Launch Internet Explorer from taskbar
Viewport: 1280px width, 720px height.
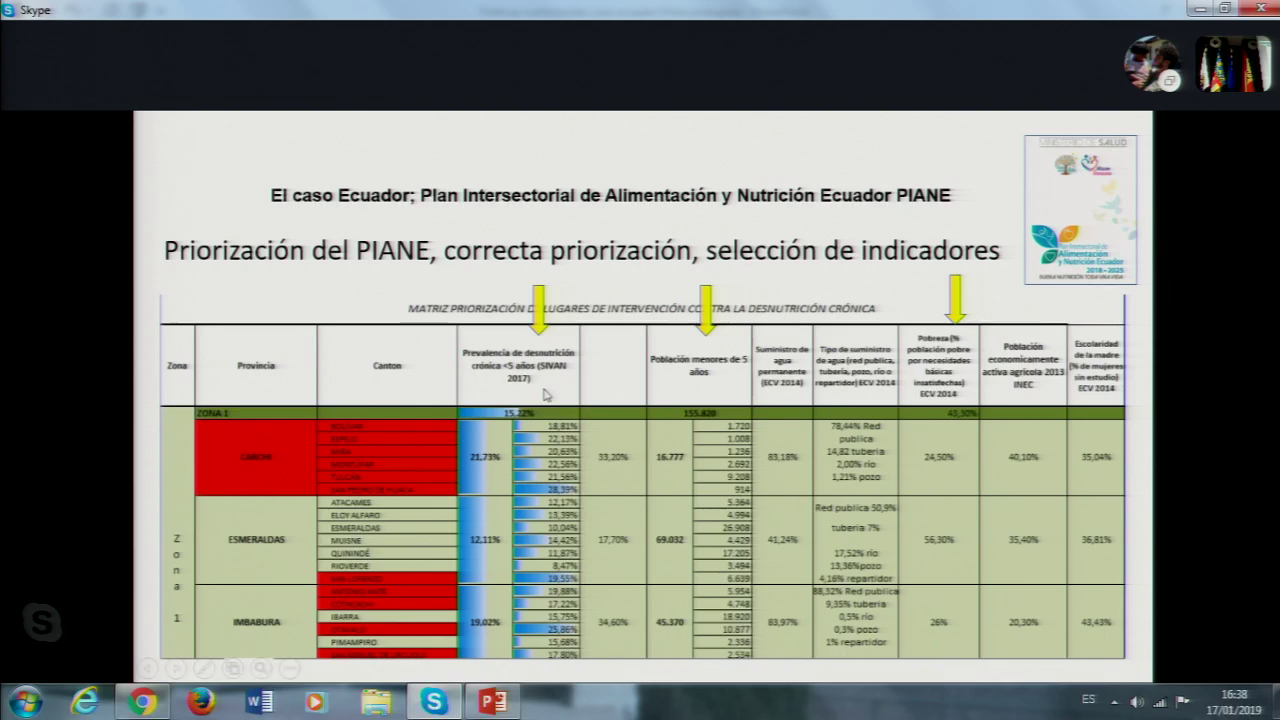coord(84,702)
